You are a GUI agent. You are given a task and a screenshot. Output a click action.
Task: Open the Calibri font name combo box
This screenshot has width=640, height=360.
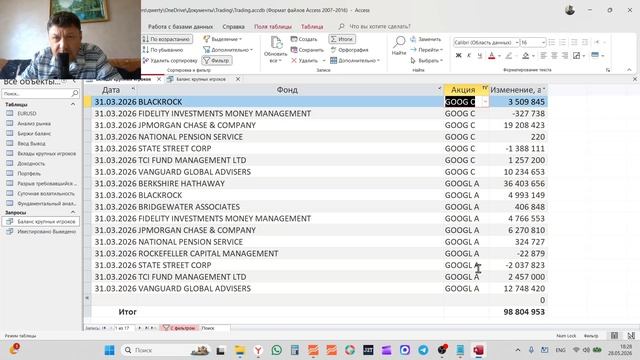pyautogui.click(x=486, y=42)
